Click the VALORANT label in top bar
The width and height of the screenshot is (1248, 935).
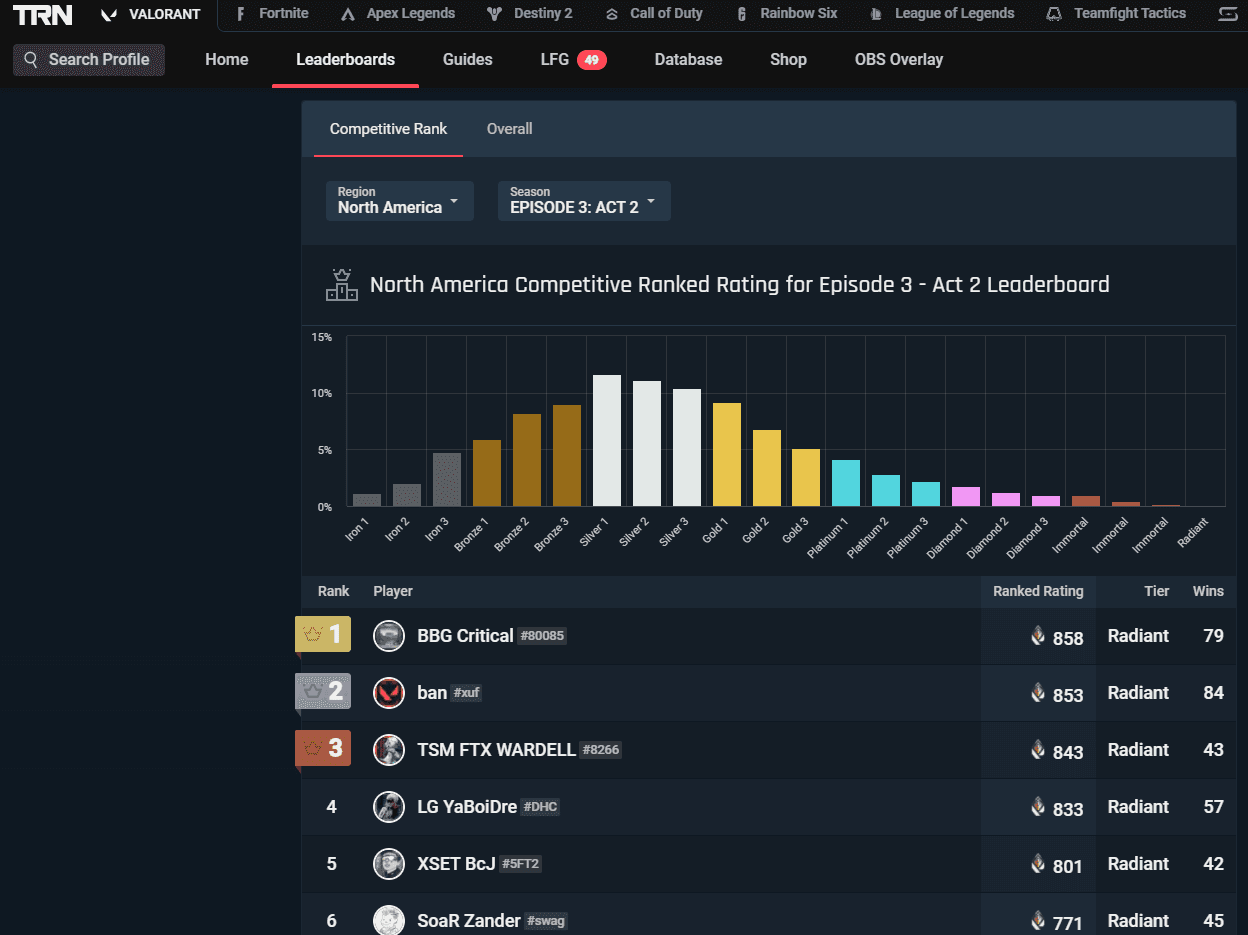[165, 14]
